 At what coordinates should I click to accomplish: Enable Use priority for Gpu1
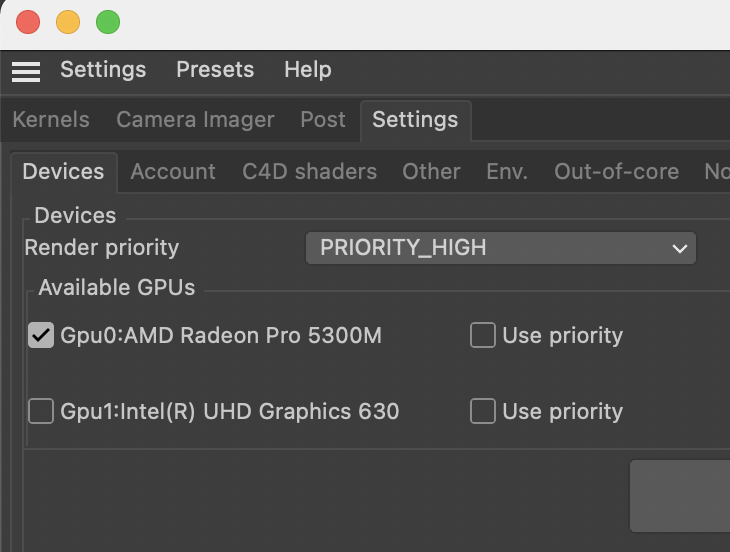(x=482, y=411)
